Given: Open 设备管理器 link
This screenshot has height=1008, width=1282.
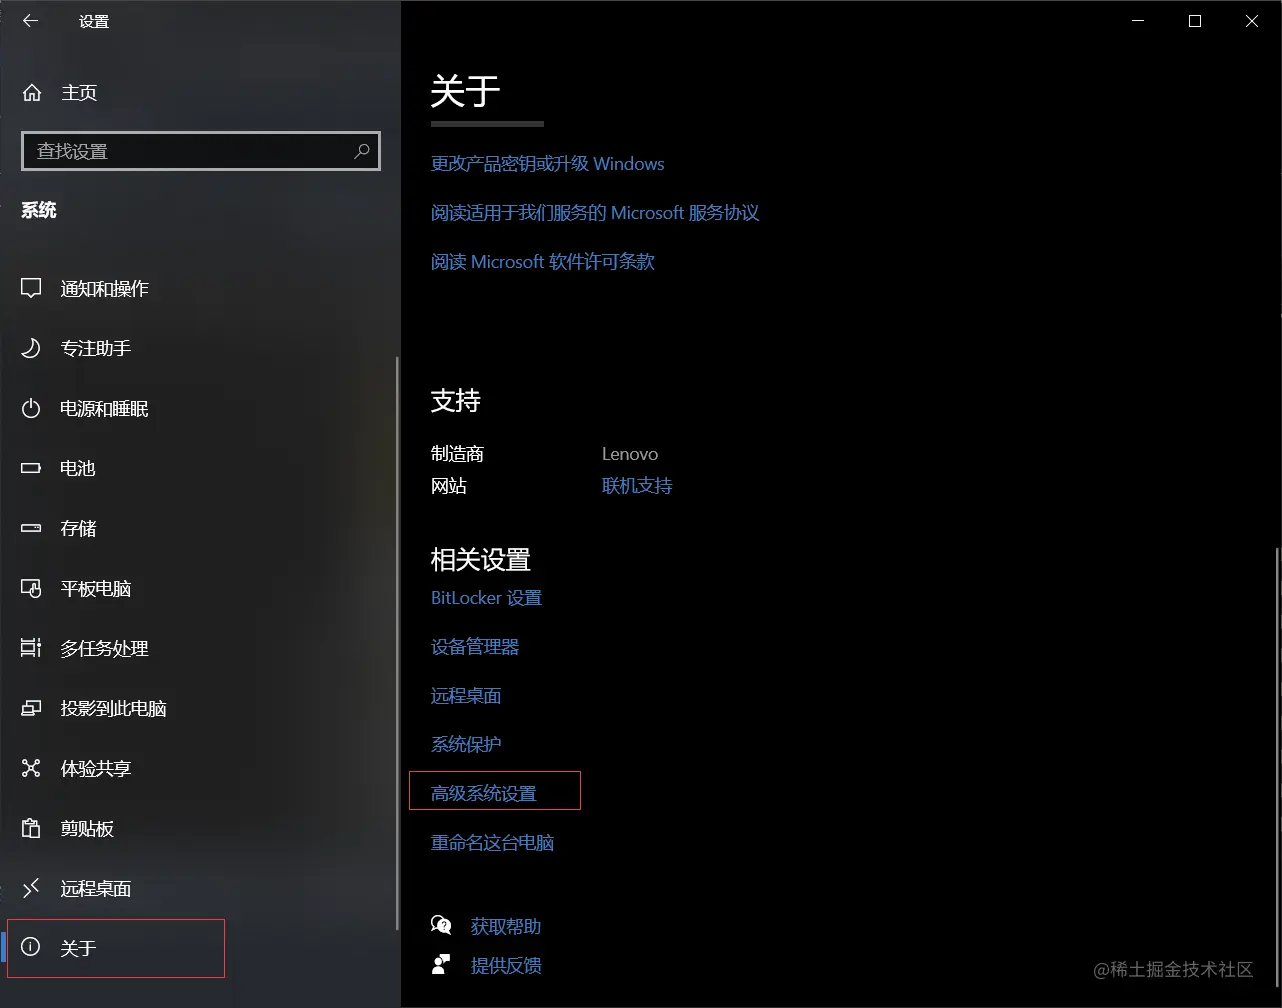Looking at the screenshot, I should coord(475,647).
